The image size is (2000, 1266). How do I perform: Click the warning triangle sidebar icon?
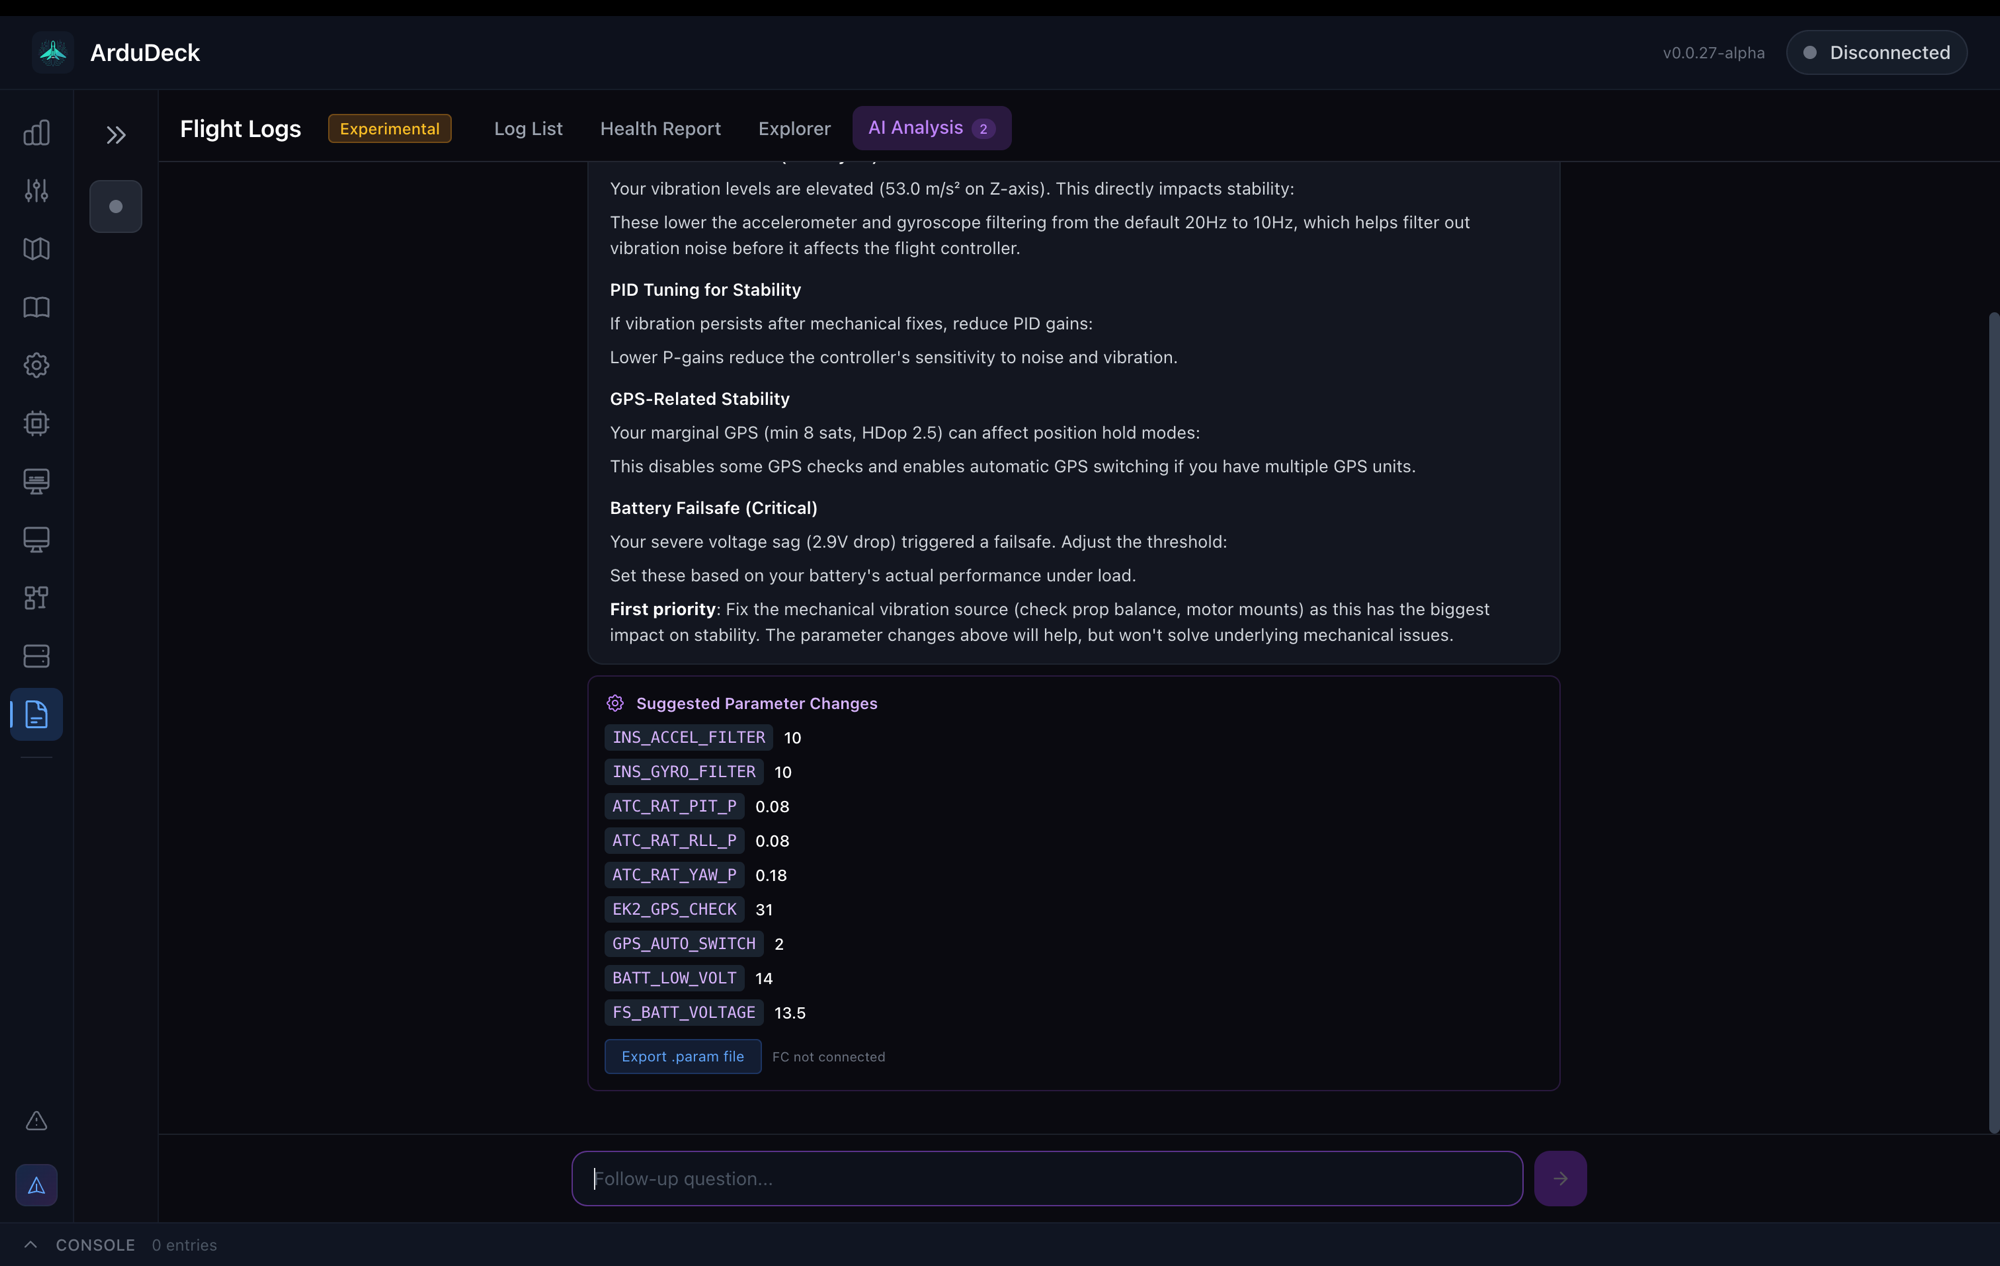click(36, 1121)
